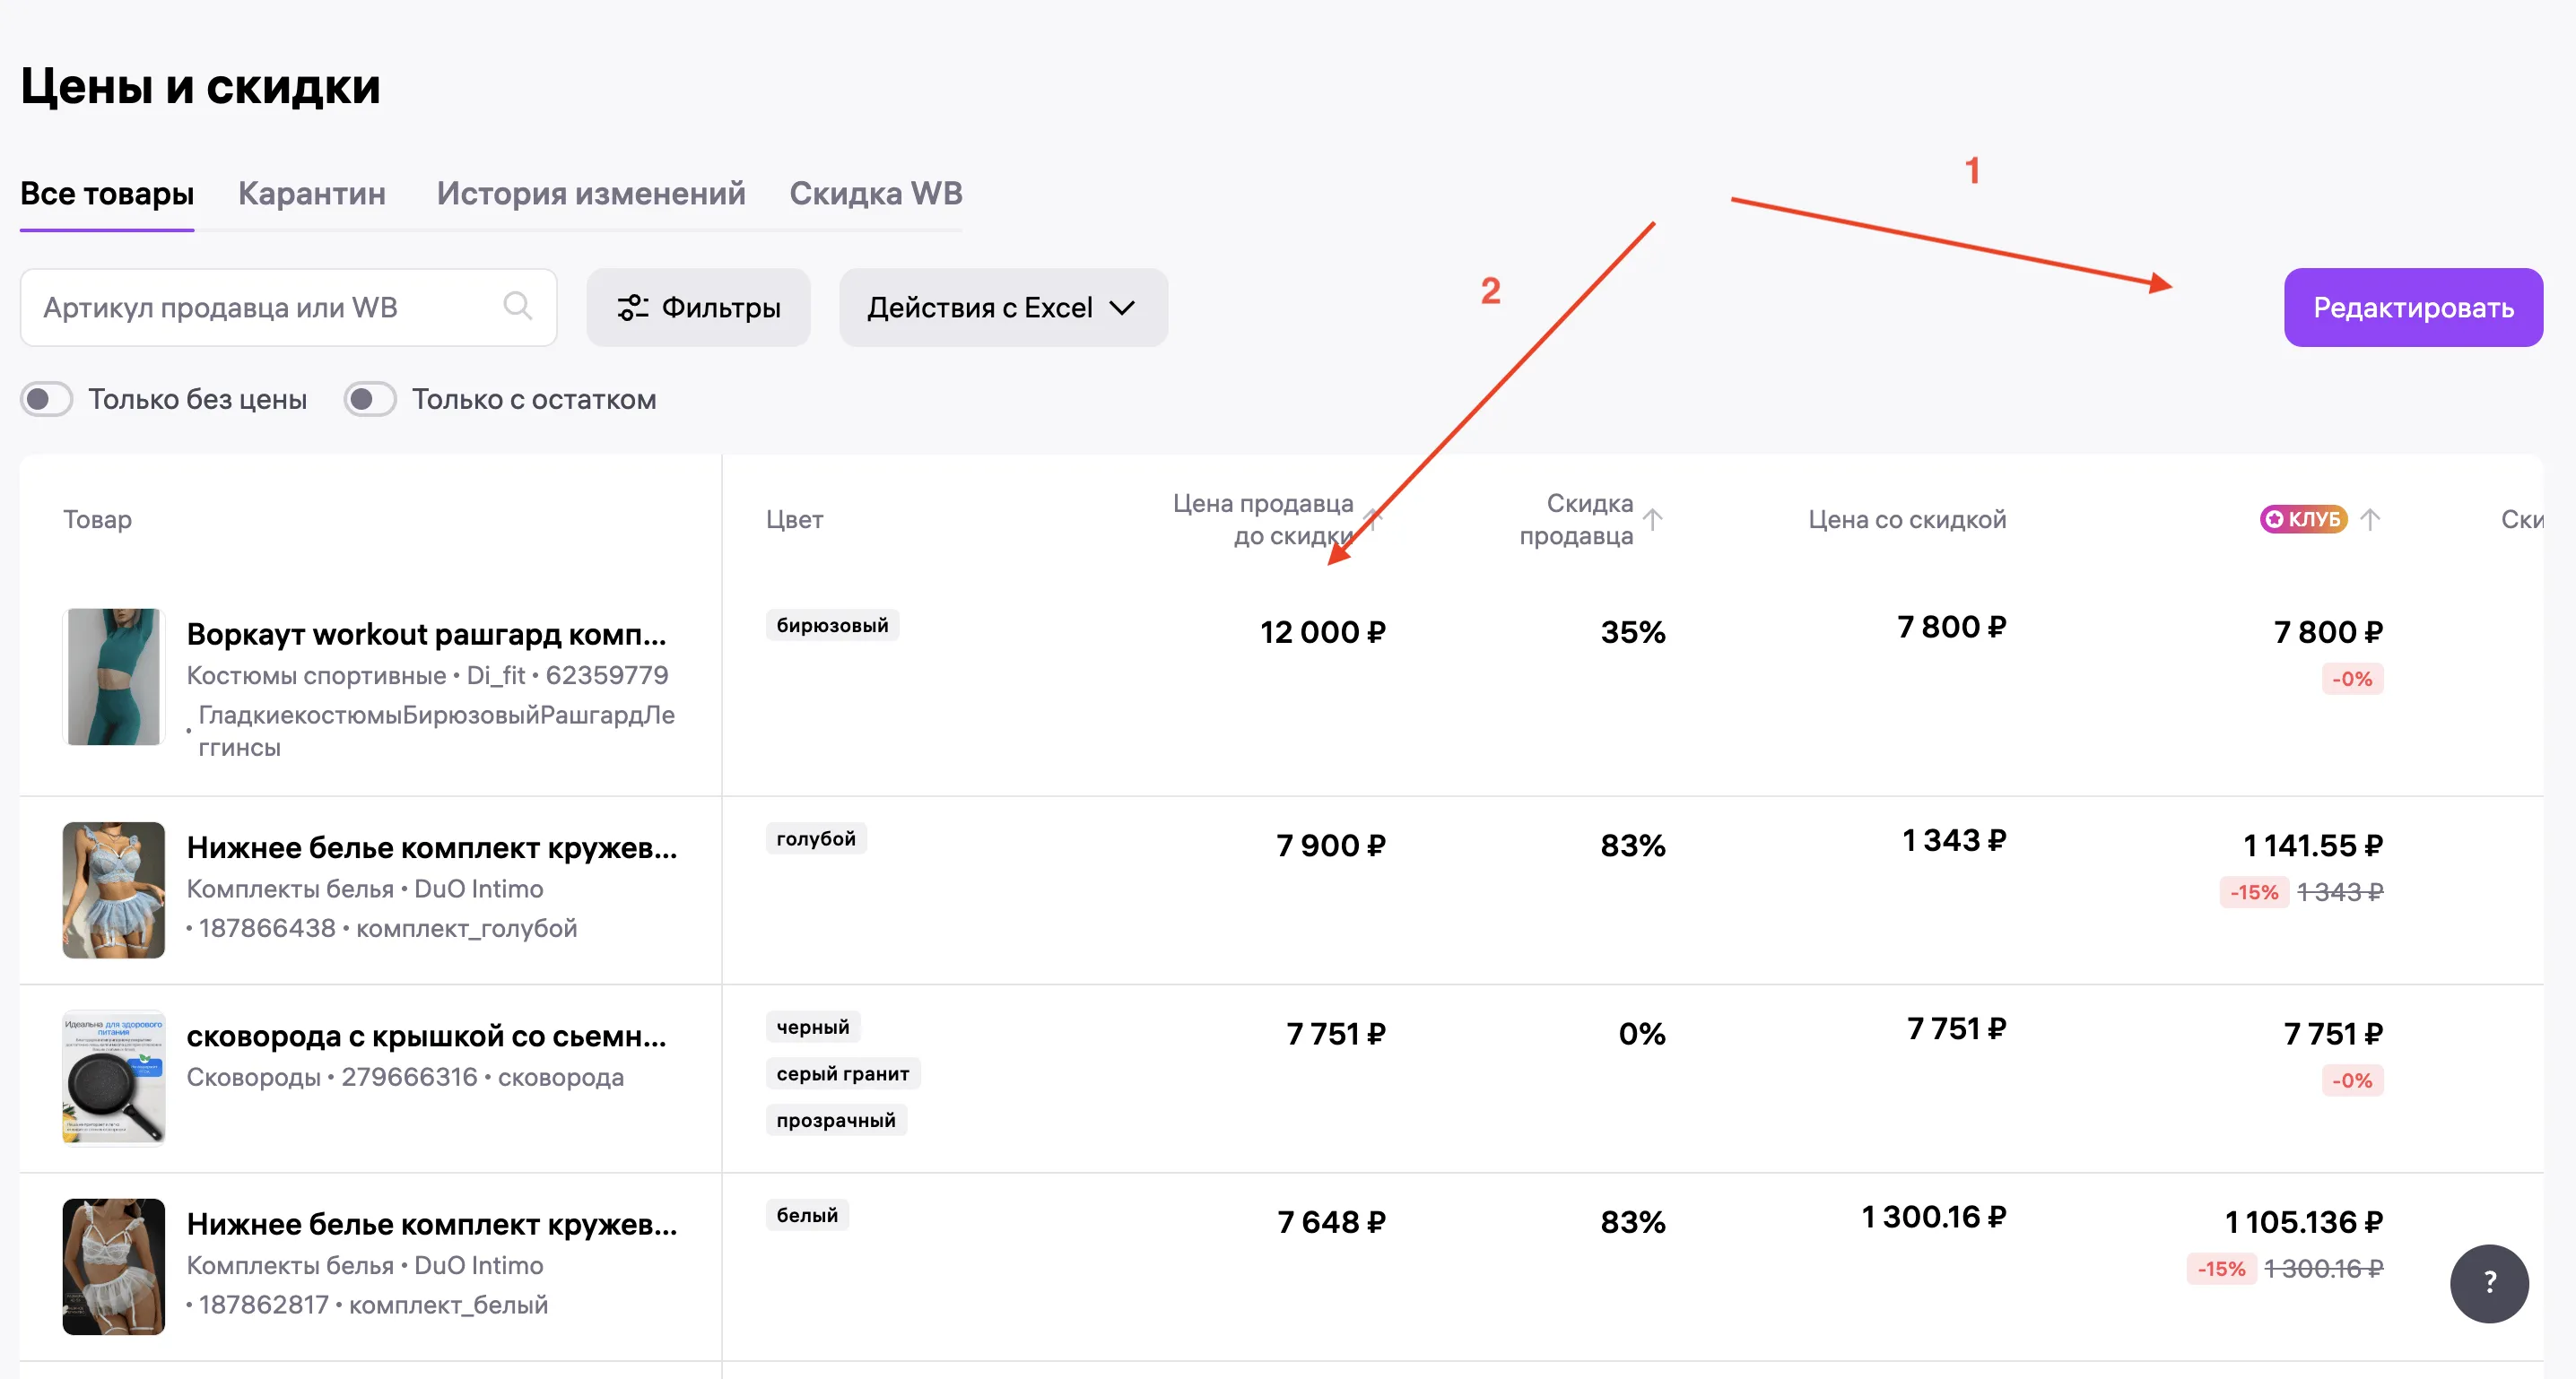Open the Фильтры button

698,308
